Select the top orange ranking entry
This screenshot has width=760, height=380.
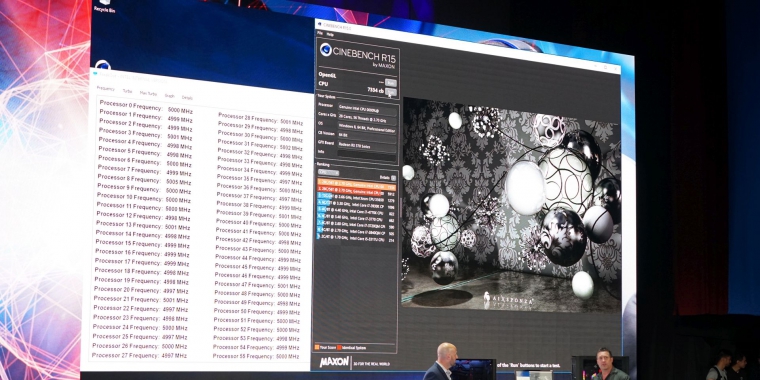pos(357,186)
